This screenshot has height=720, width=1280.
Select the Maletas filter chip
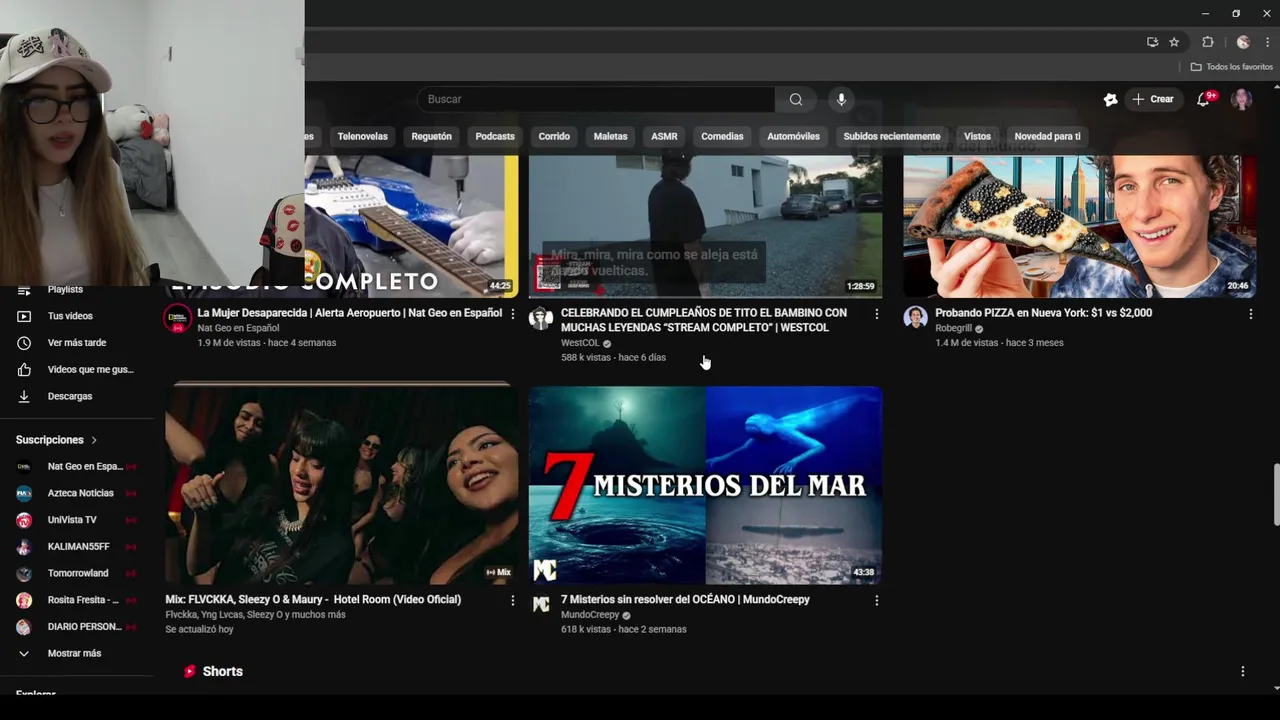click(611, 136)
